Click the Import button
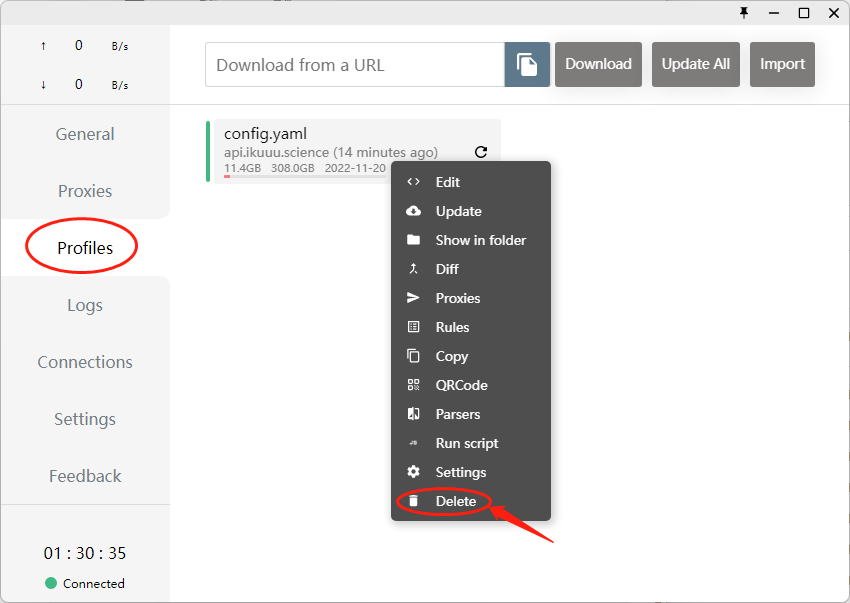 pos(782,65)
